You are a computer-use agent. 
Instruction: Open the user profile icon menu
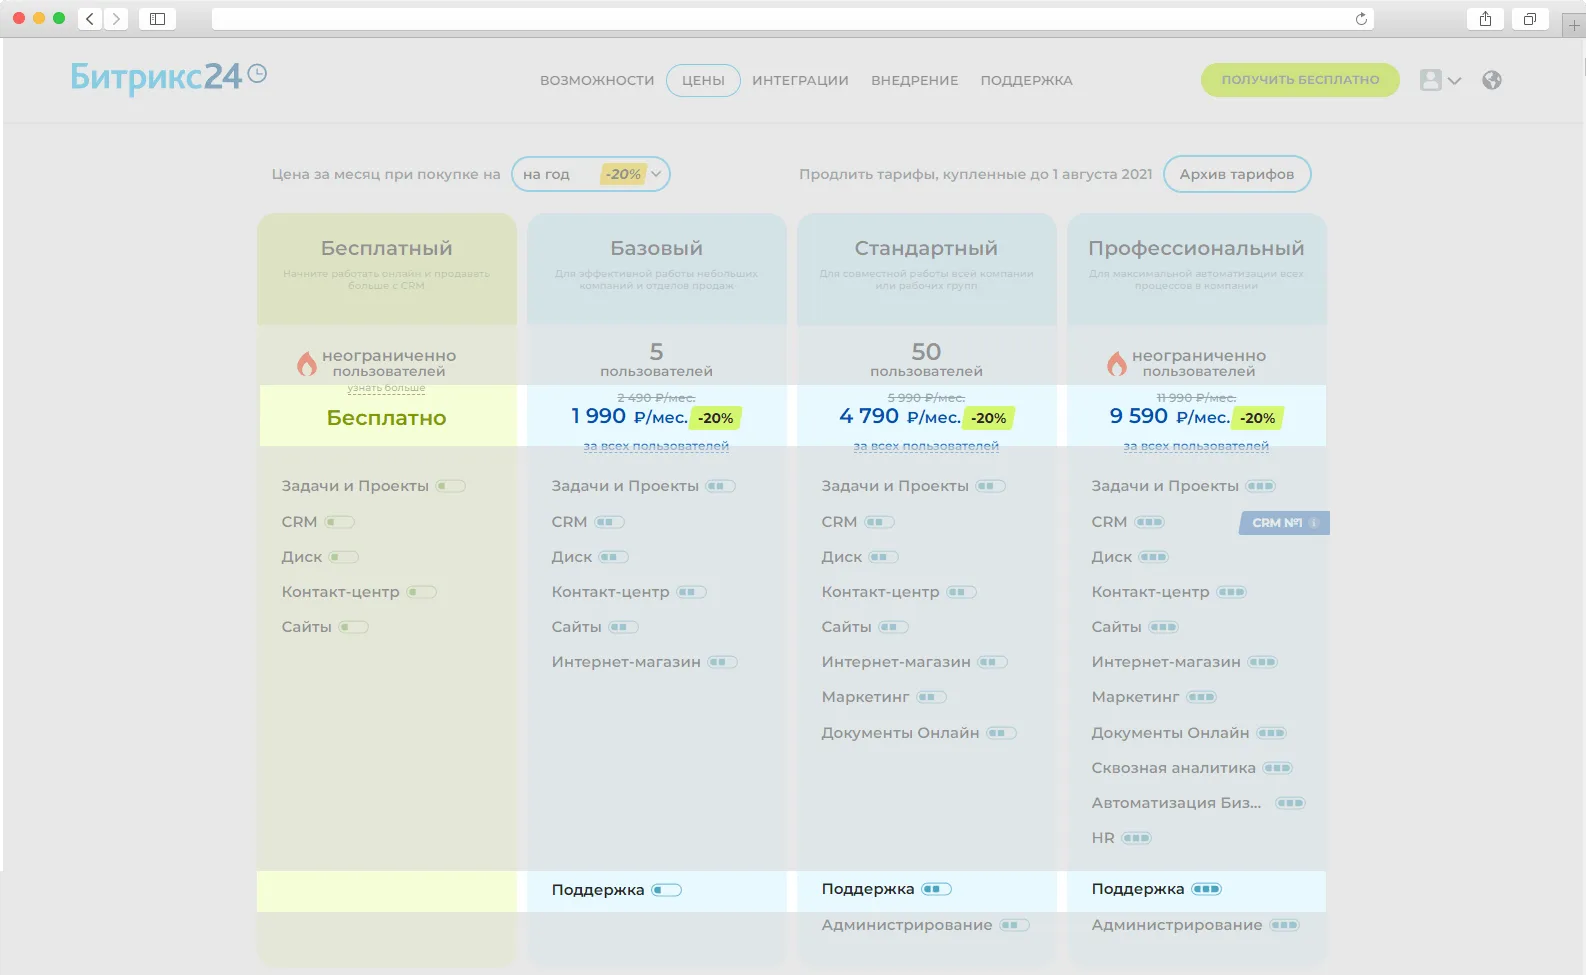[1431, 80]
